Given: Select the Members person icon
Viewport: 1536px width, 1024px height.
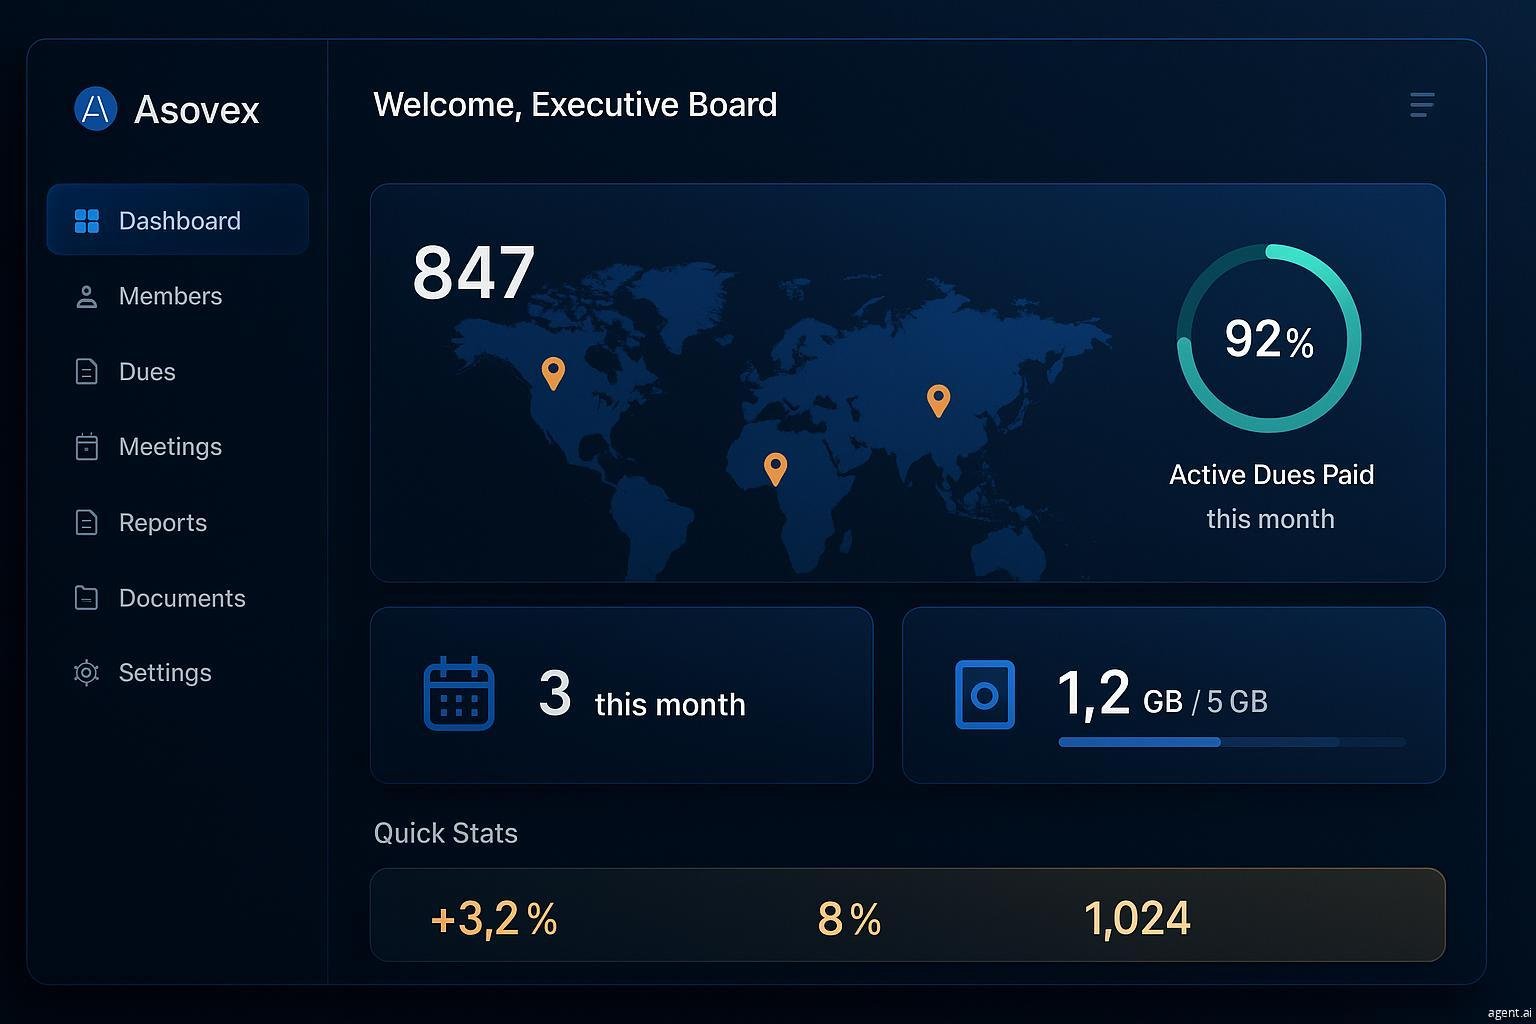Looking at the screenshot, I should click(x=87, y=296).
